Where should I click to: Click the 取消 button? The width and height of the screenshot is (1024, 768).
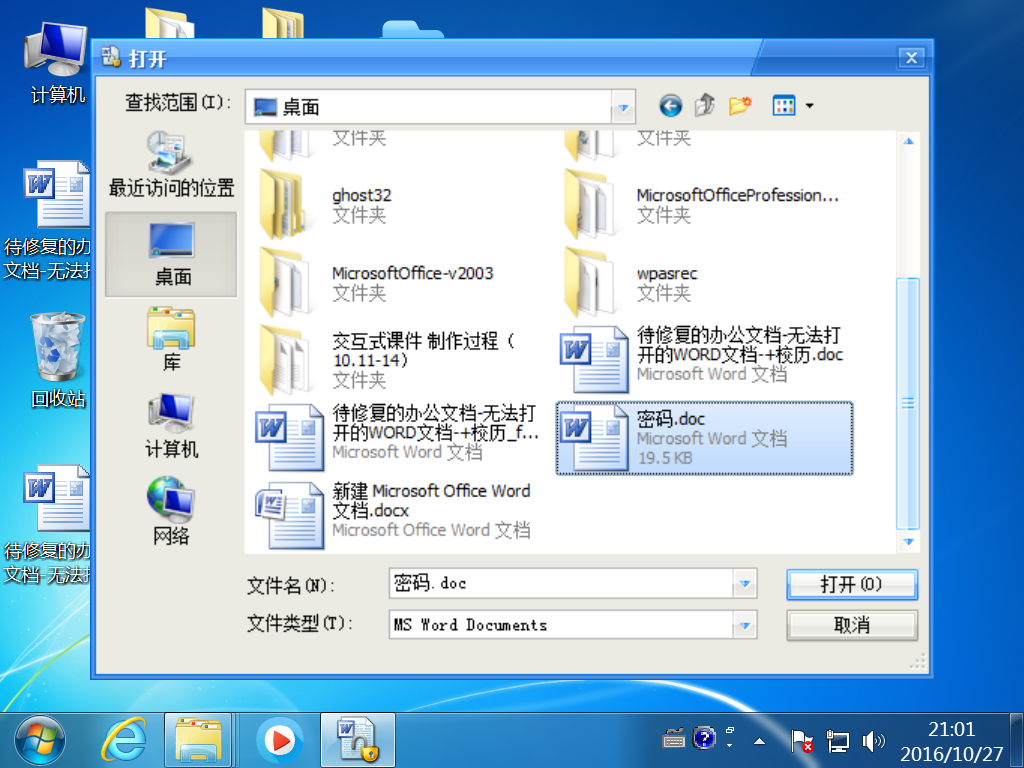[x=852, y=625]
